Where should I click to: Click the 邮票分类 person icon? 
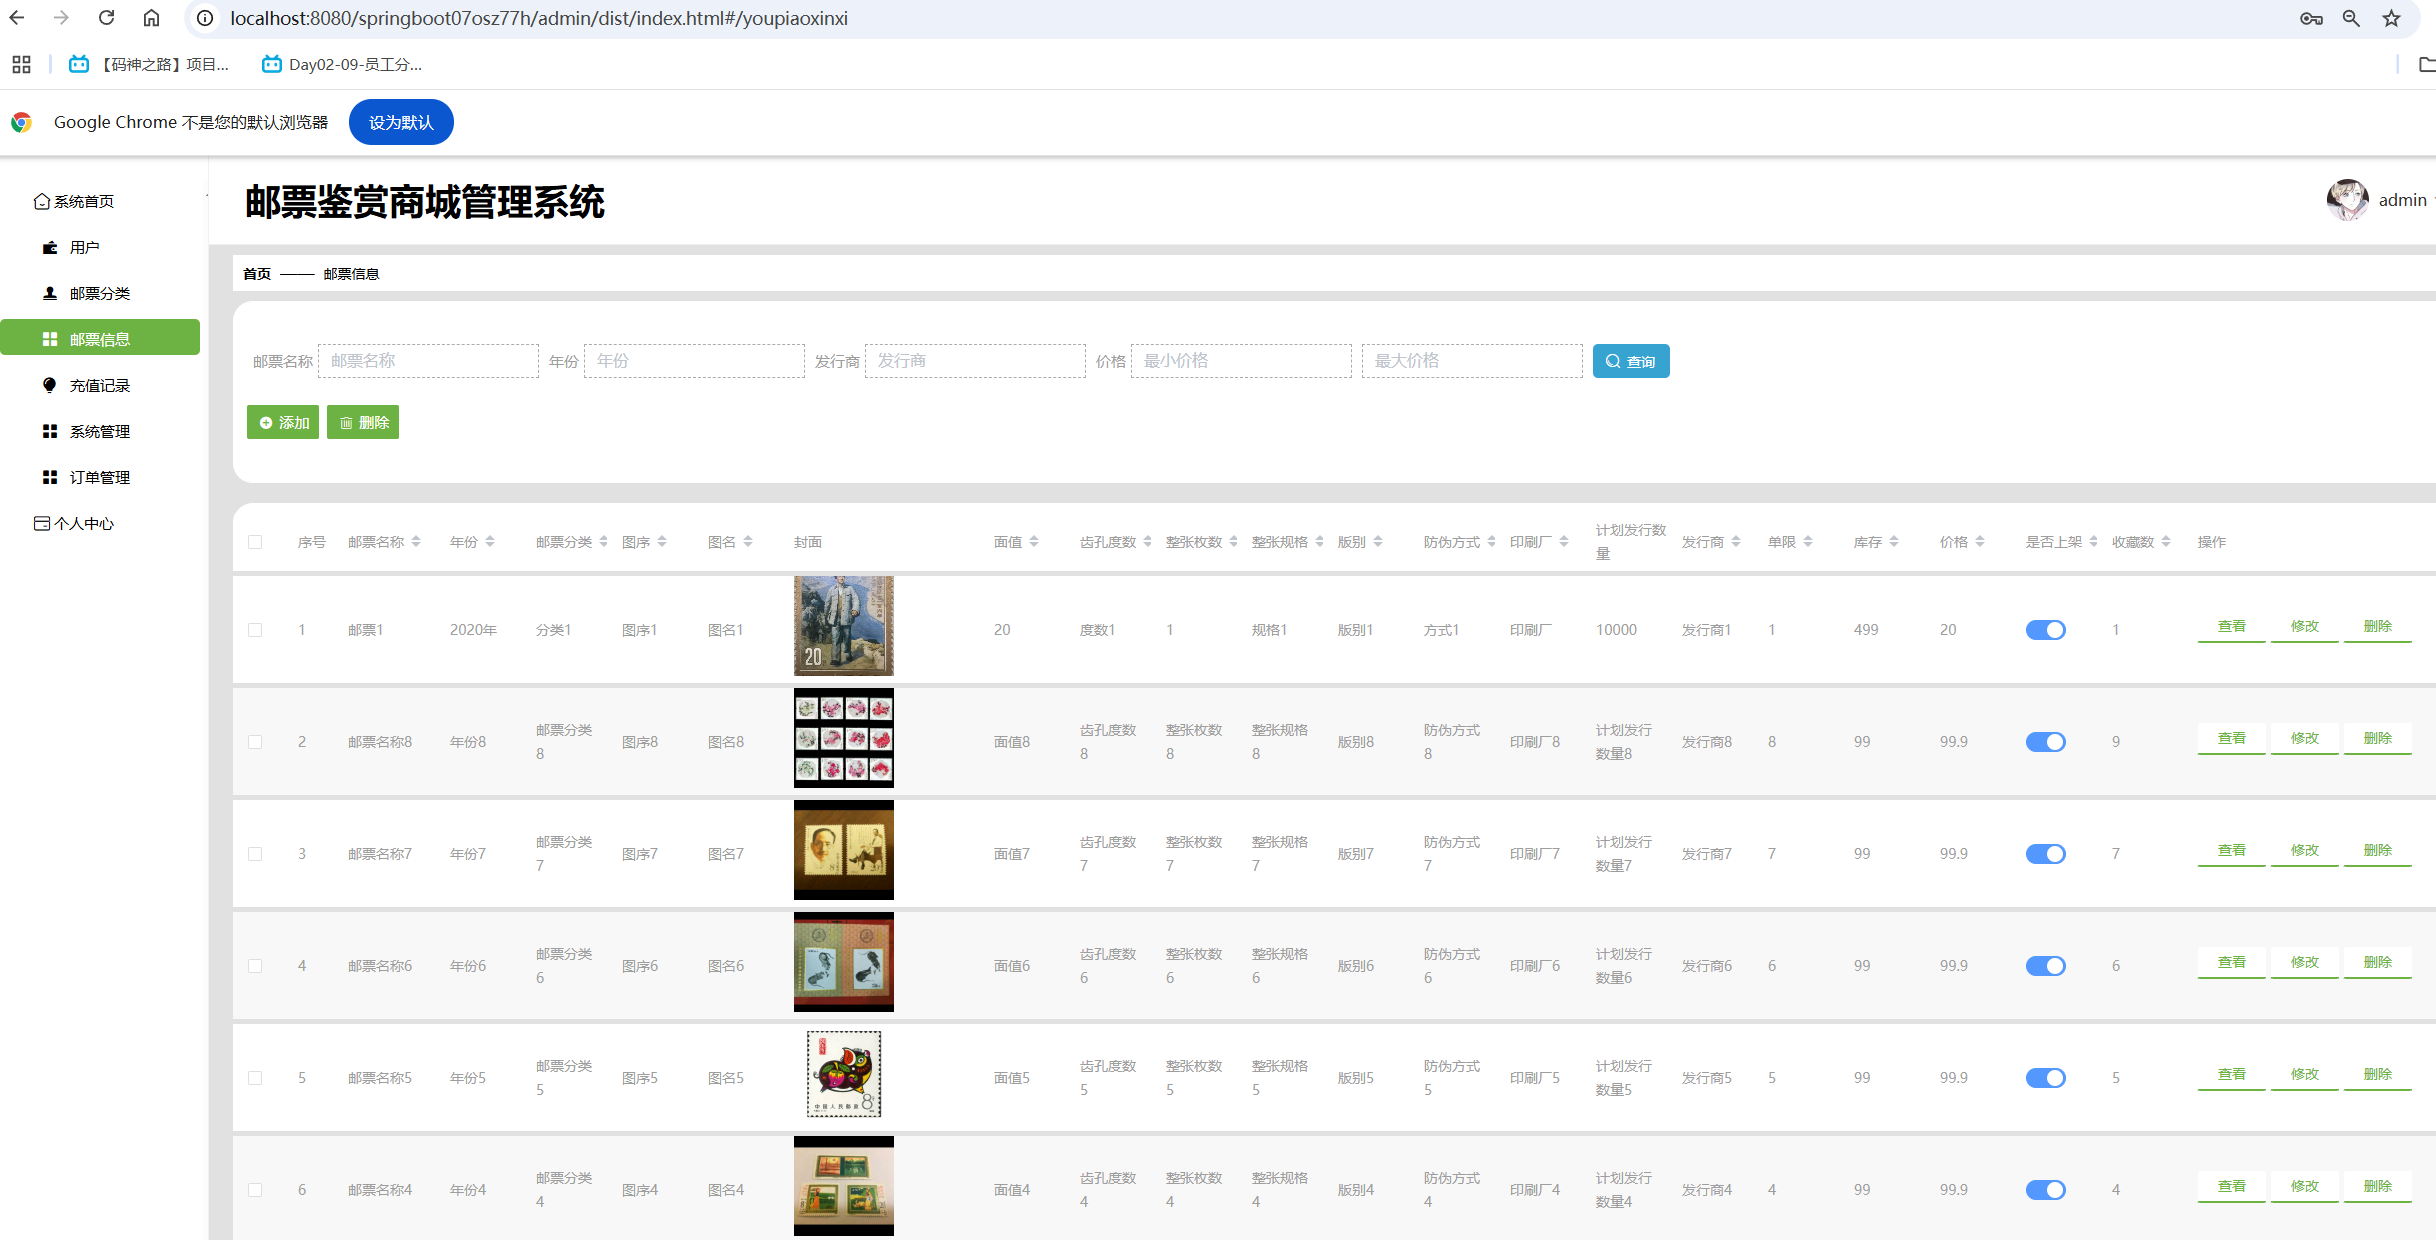coord(50,294)
